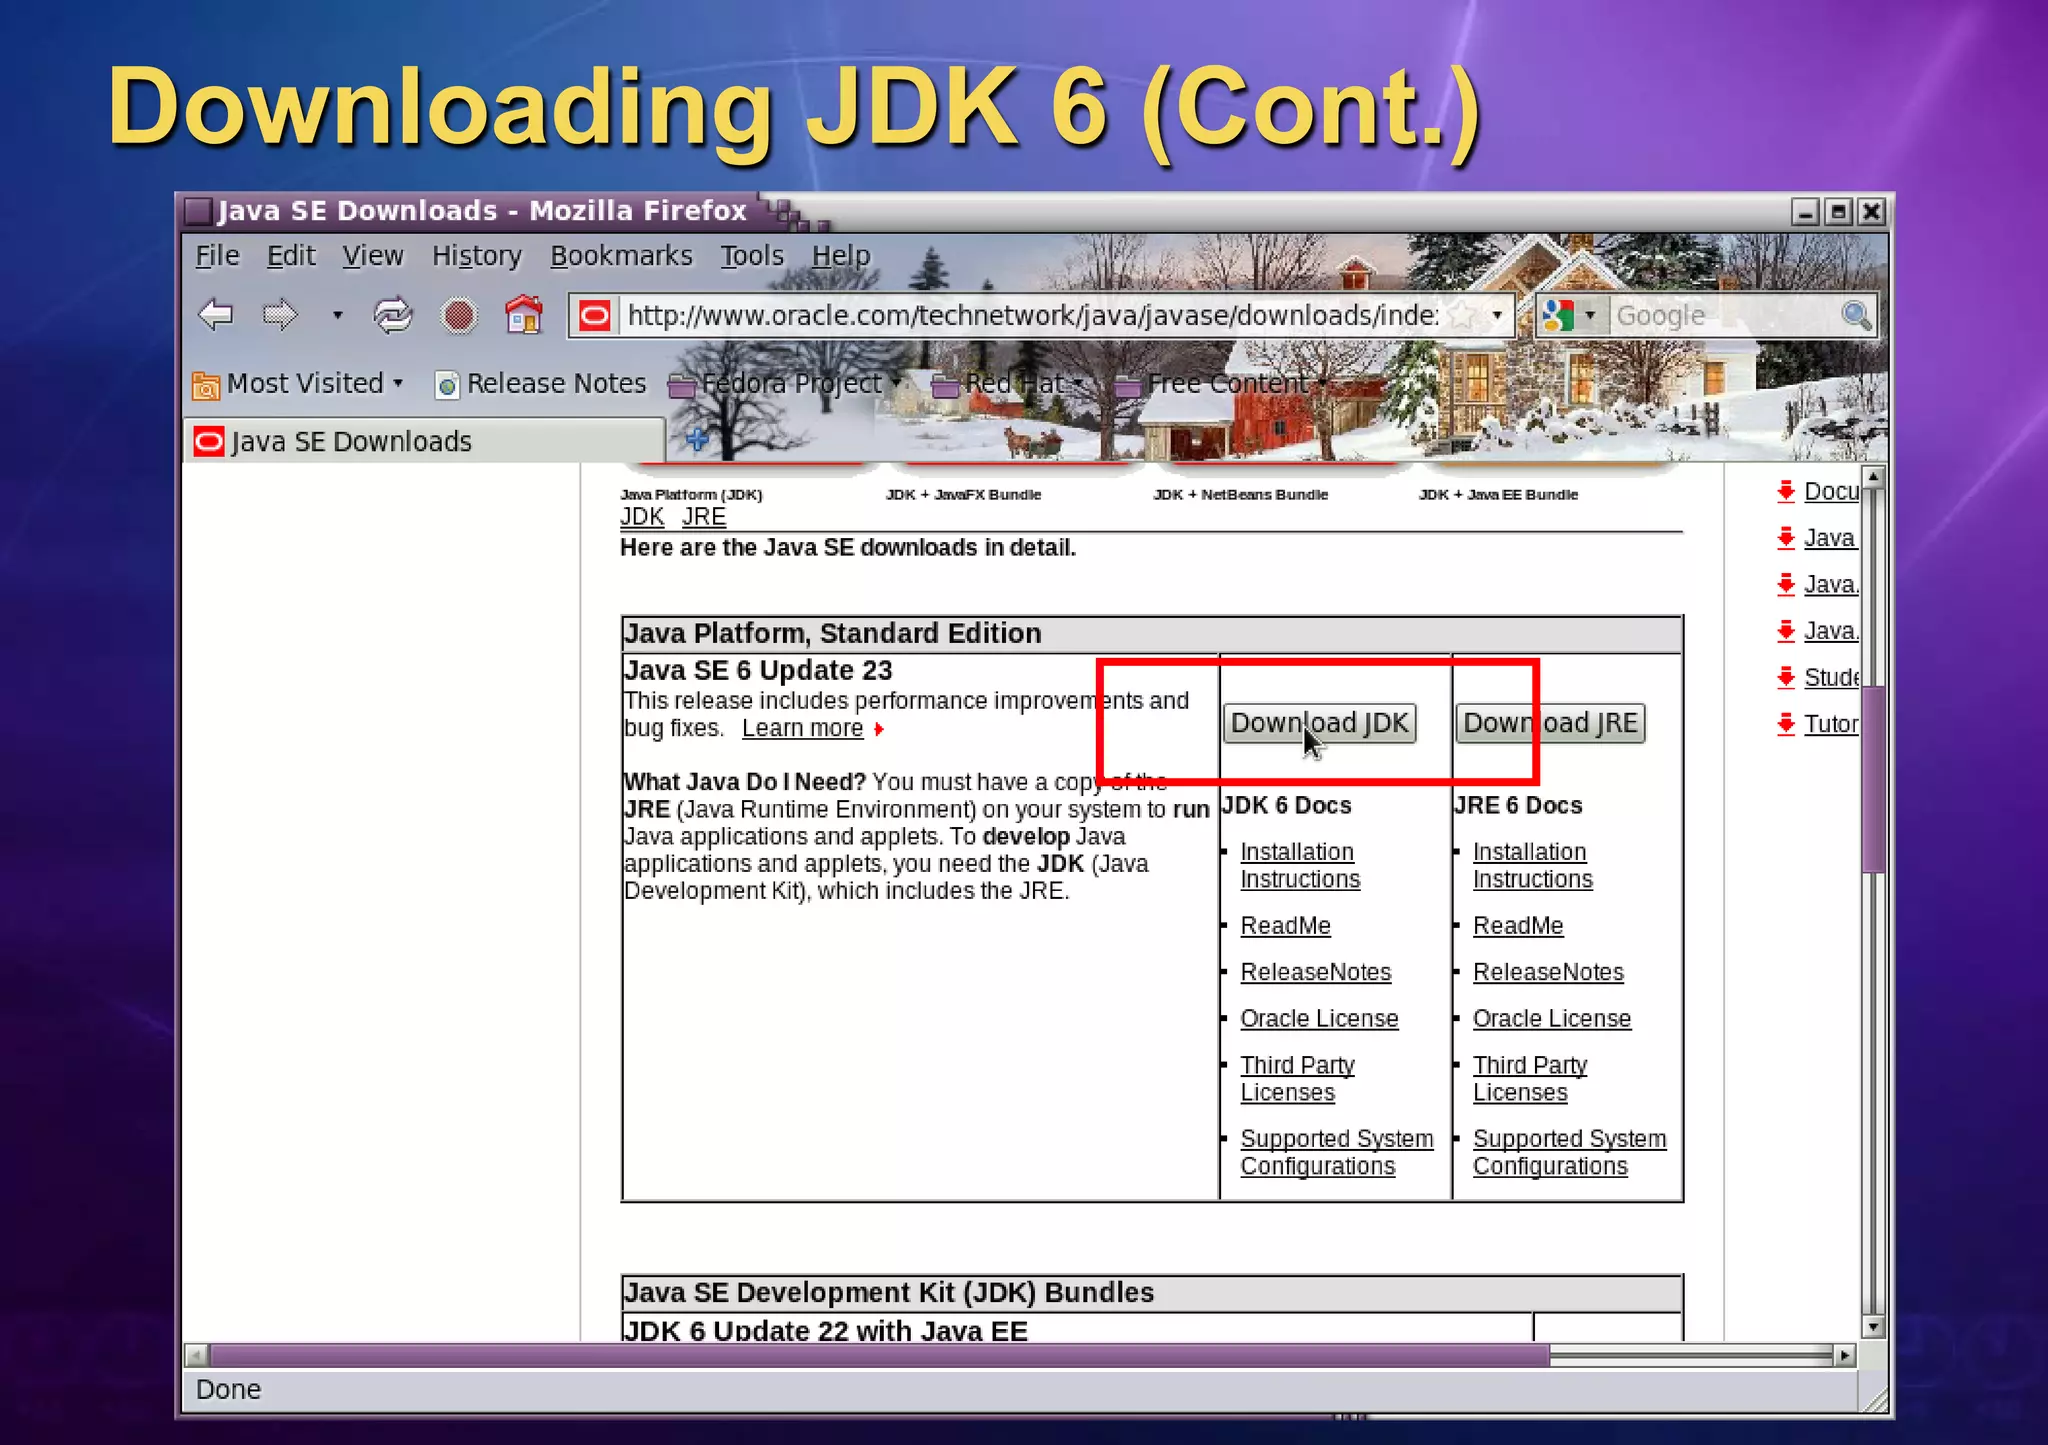Maximize the Firefox window
This screenshot has width=2048, height=1445.
(1838, 212)
